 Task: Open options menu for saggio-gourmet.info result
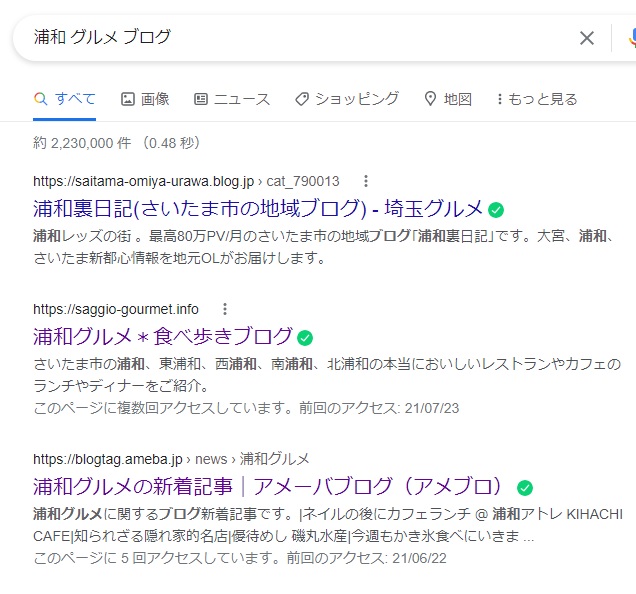point(225,309)
